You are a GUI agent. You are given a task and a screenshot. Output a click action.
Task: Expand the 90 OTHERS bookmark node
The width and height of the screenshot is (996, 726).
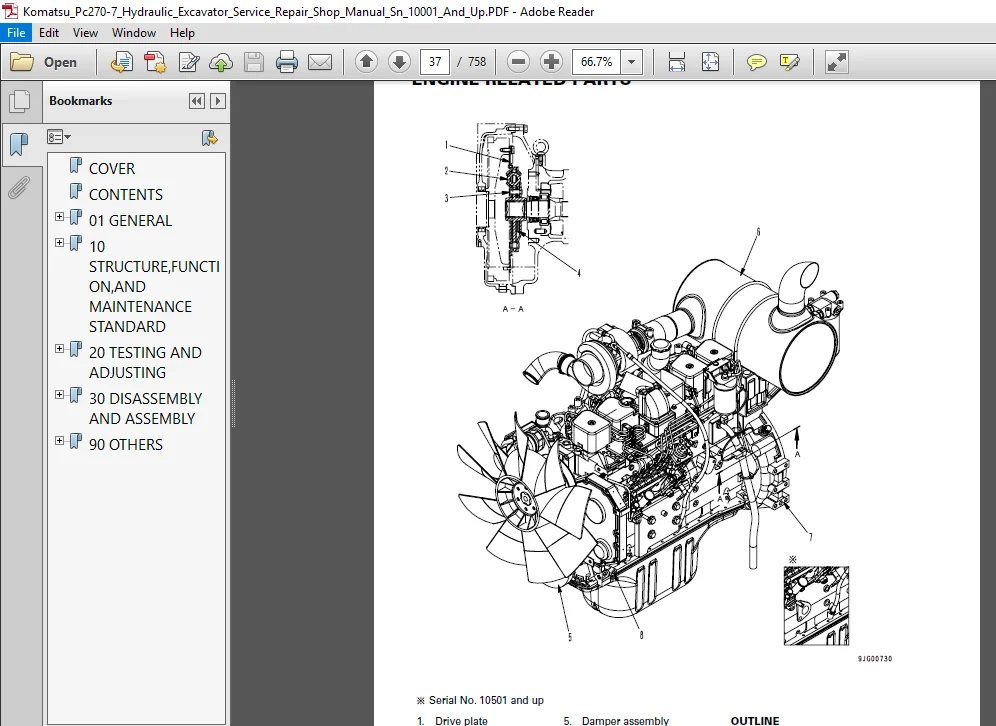coord(59,441)
